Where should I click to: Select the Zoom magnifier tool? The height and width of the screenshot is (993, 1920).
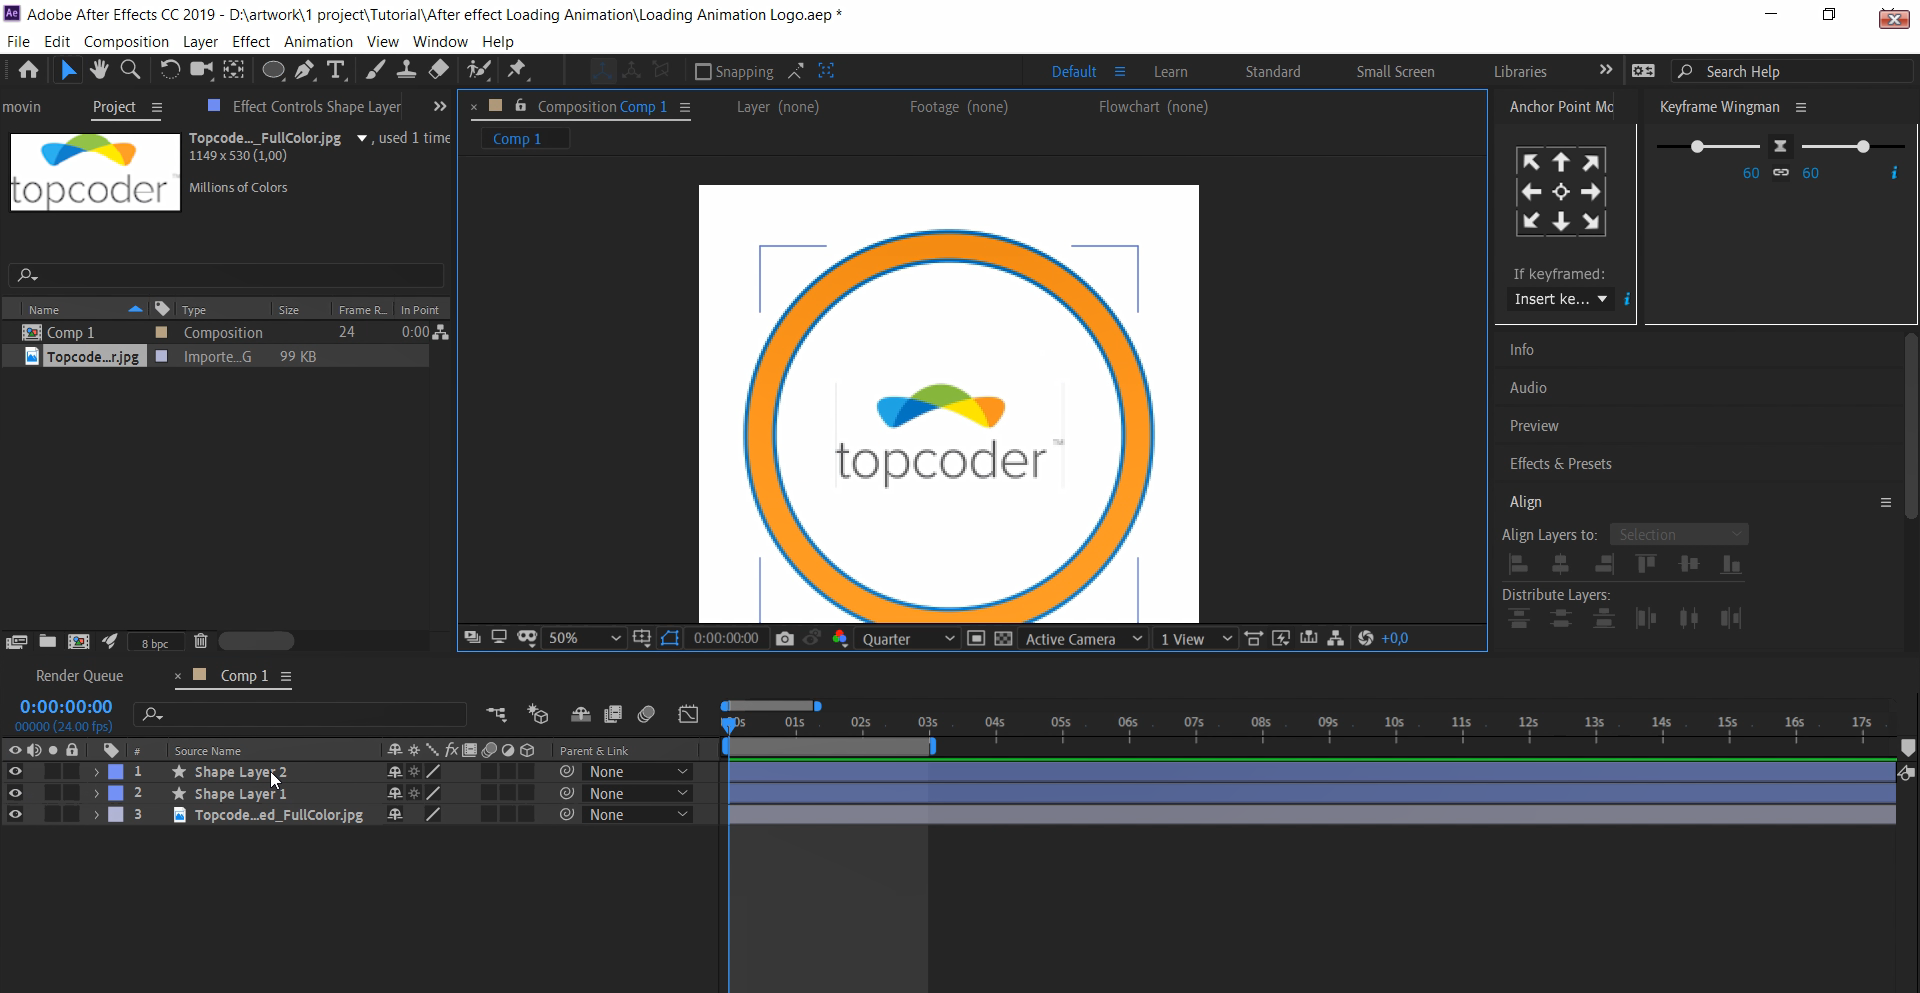tap(130, 70)
